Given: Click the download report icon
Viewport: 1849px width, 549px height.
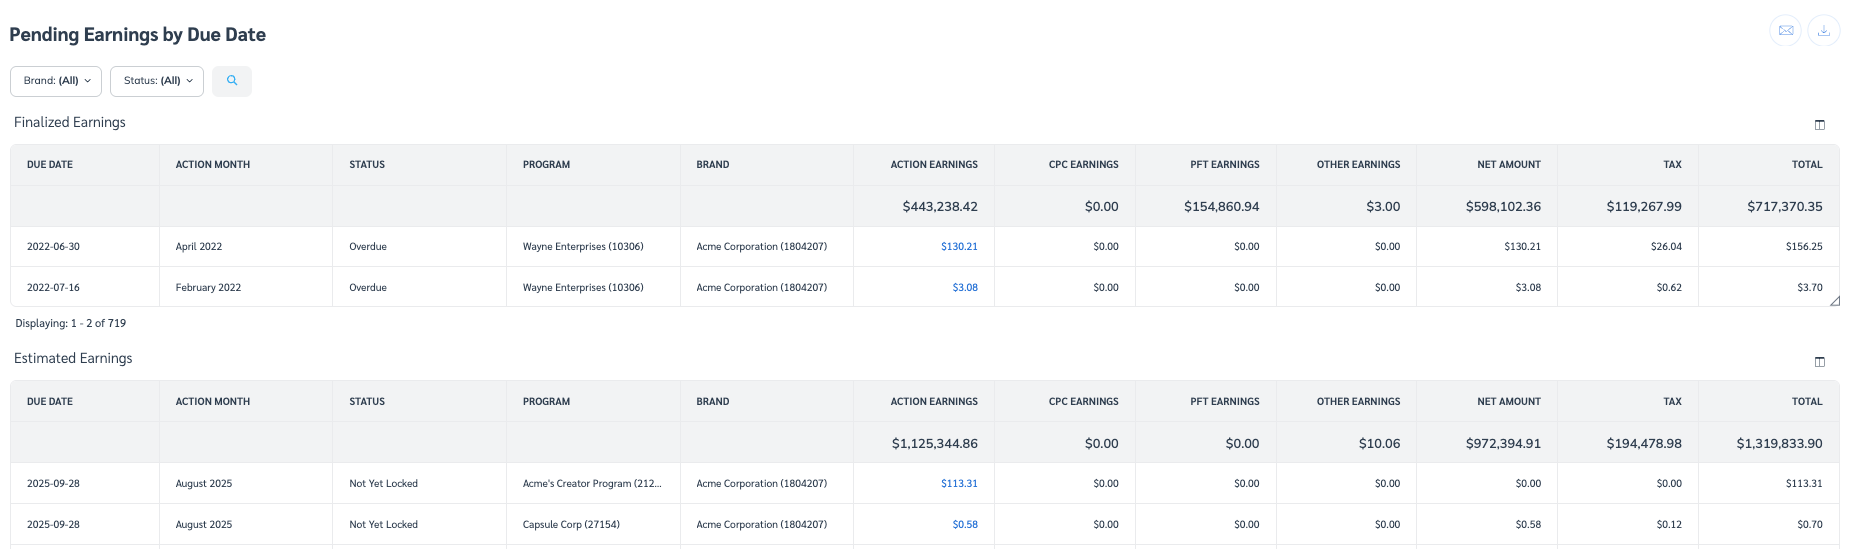Looking at the screenshot, I should (x=1823, y=31).
